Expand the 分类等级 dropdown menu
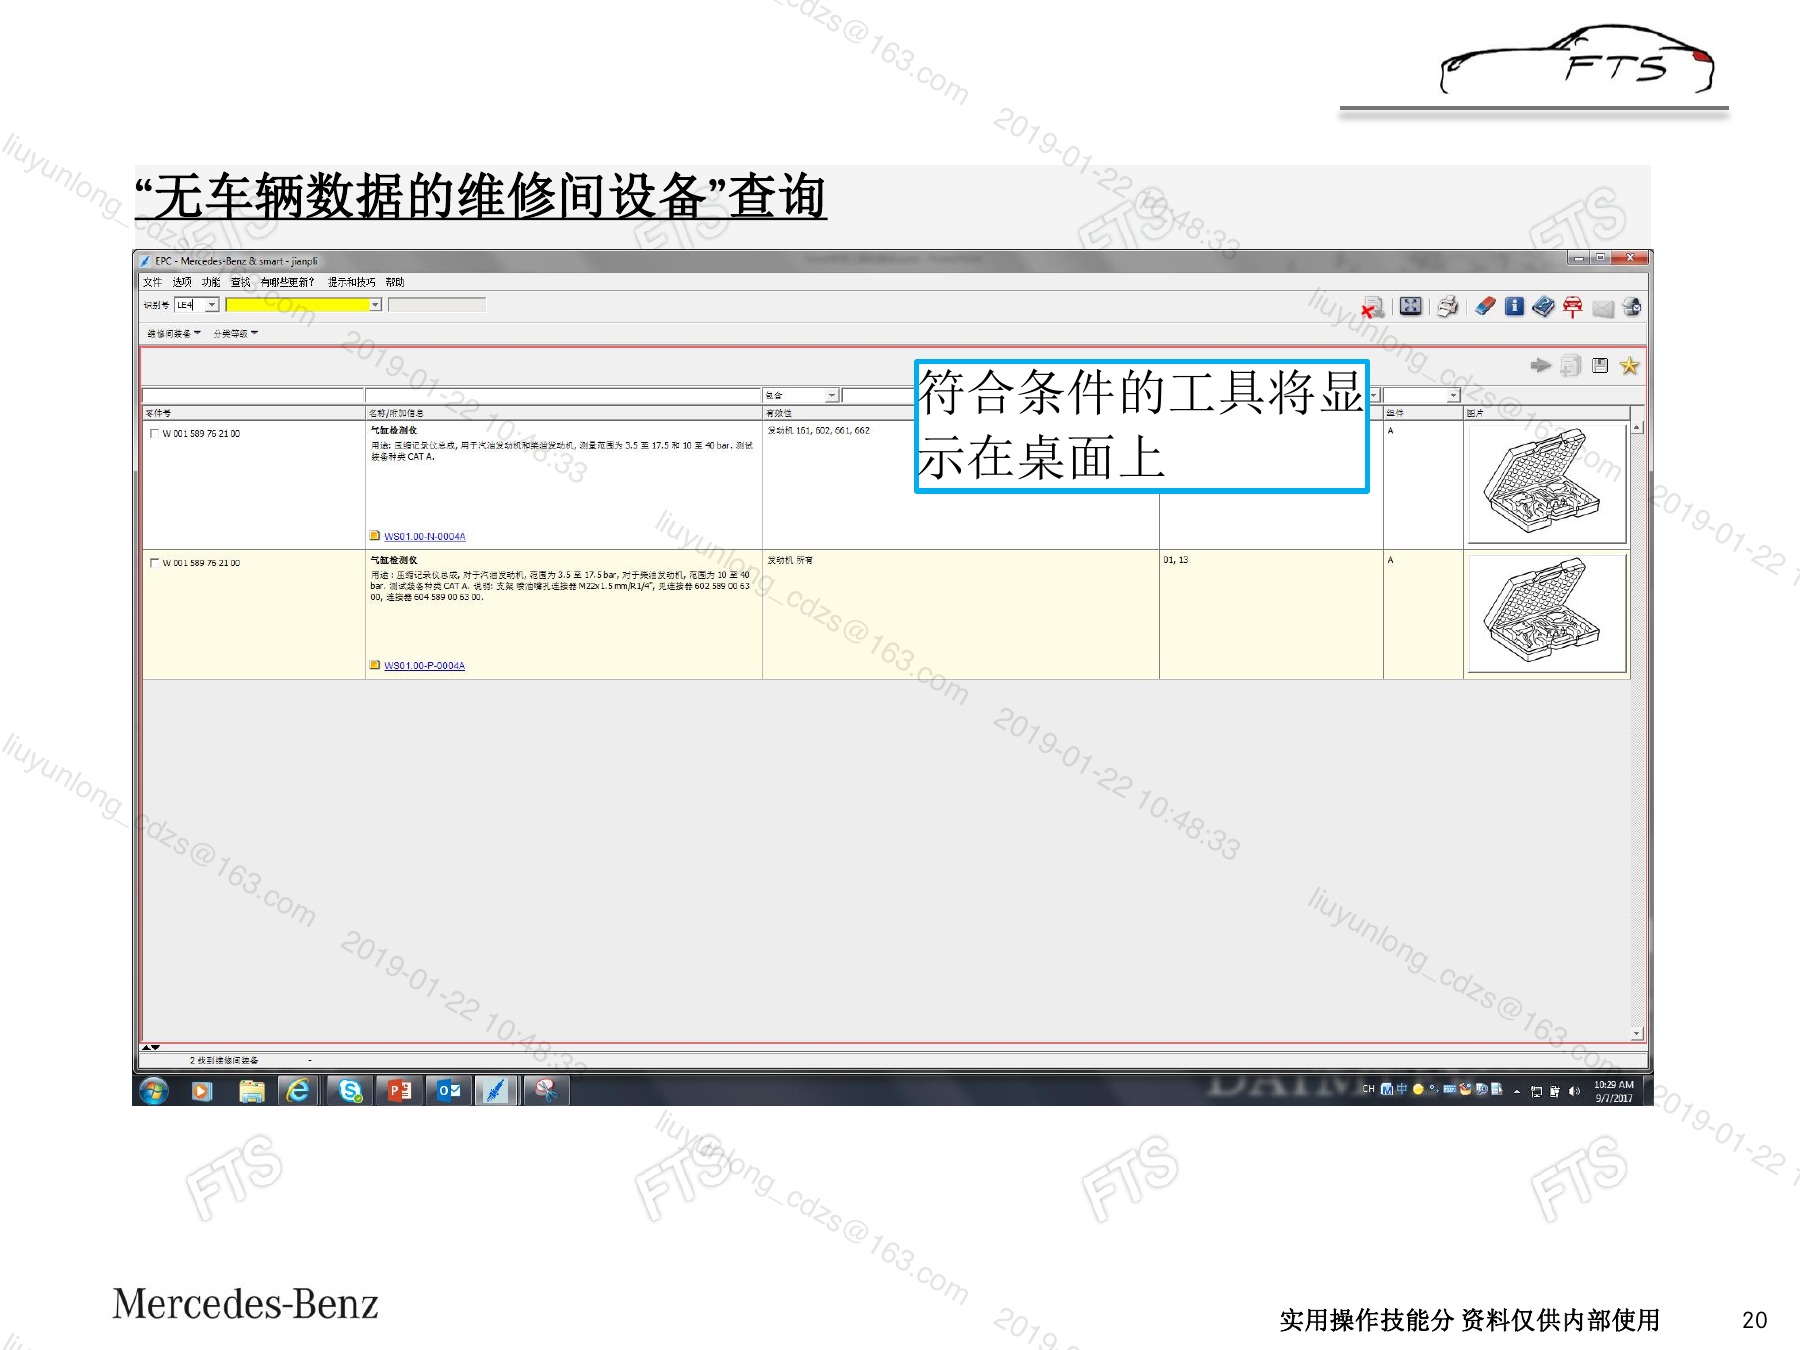This screenshot has height=1350, width=1800. (x=236, y=333)
